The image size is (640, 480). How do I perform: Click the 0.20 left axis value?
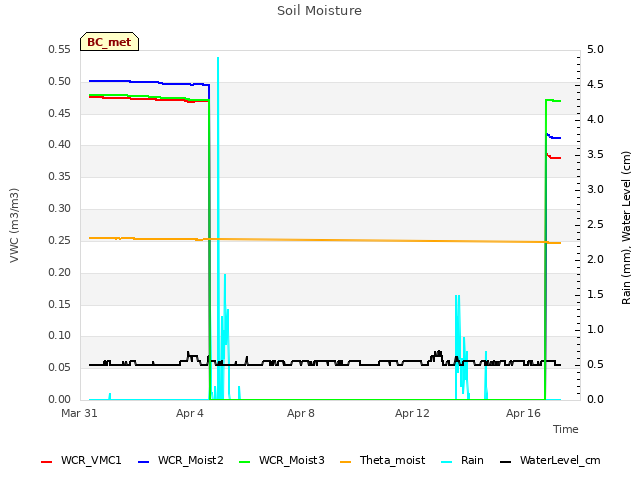click(60, 272)
